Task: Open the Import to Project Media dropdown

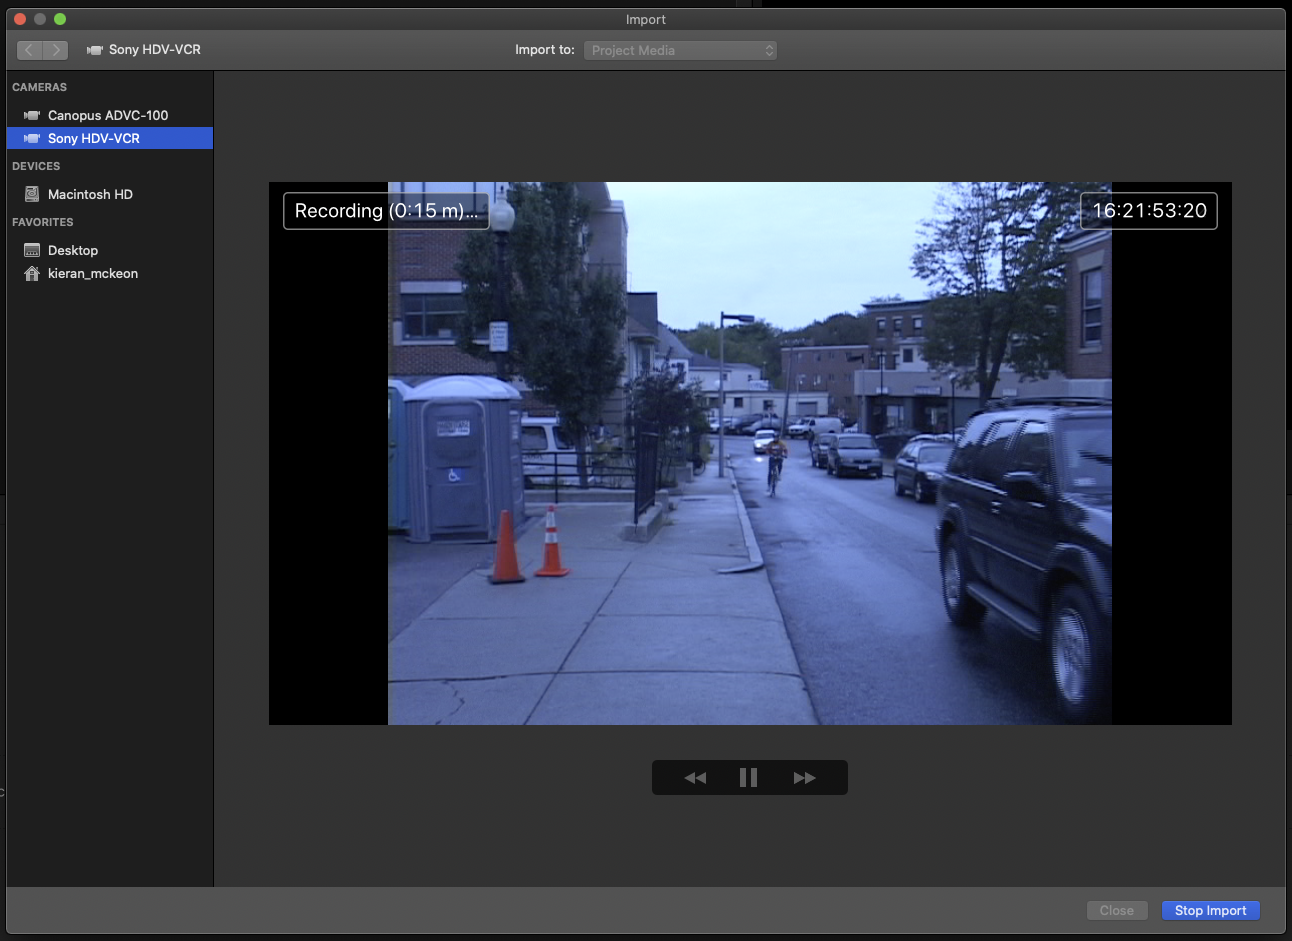Action: [x=680, y=50]
